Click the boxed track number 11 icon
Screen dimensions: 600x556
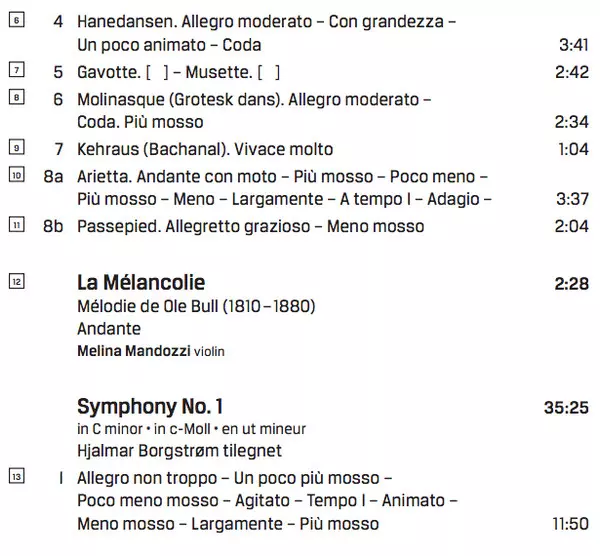click(14, 225)
